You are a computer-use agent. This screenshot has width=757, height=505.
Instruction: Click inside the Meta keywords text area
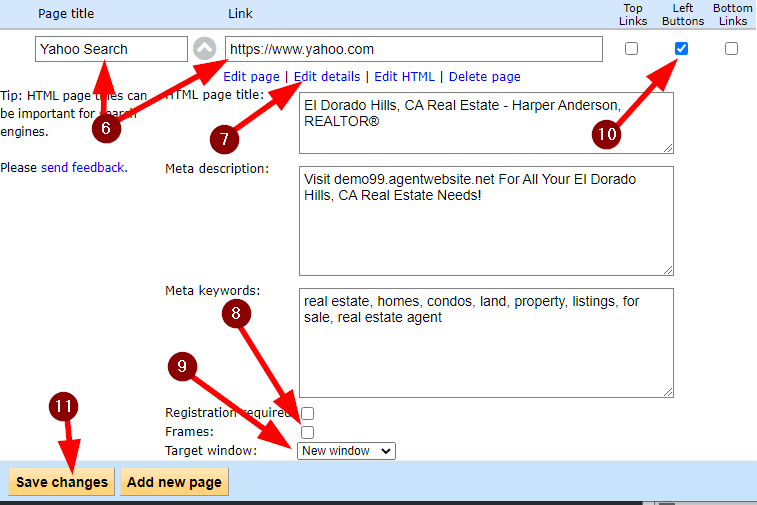(485, 342)
